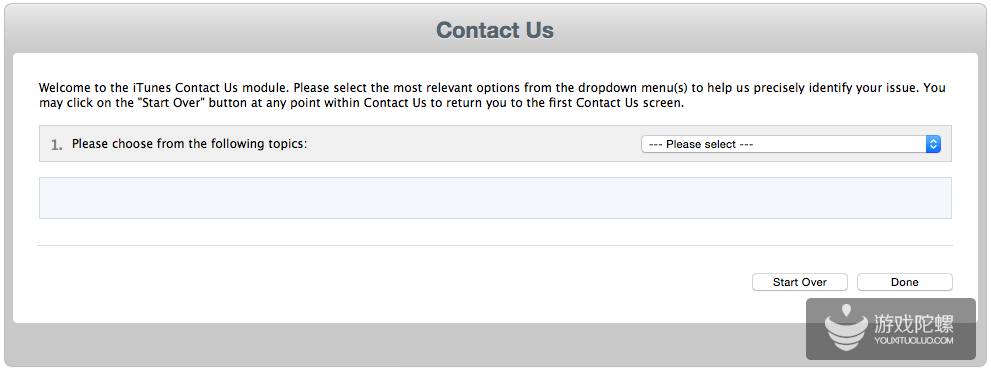Click the YOUXITUOLUO.COM watermark text

[x=914, y=340]
